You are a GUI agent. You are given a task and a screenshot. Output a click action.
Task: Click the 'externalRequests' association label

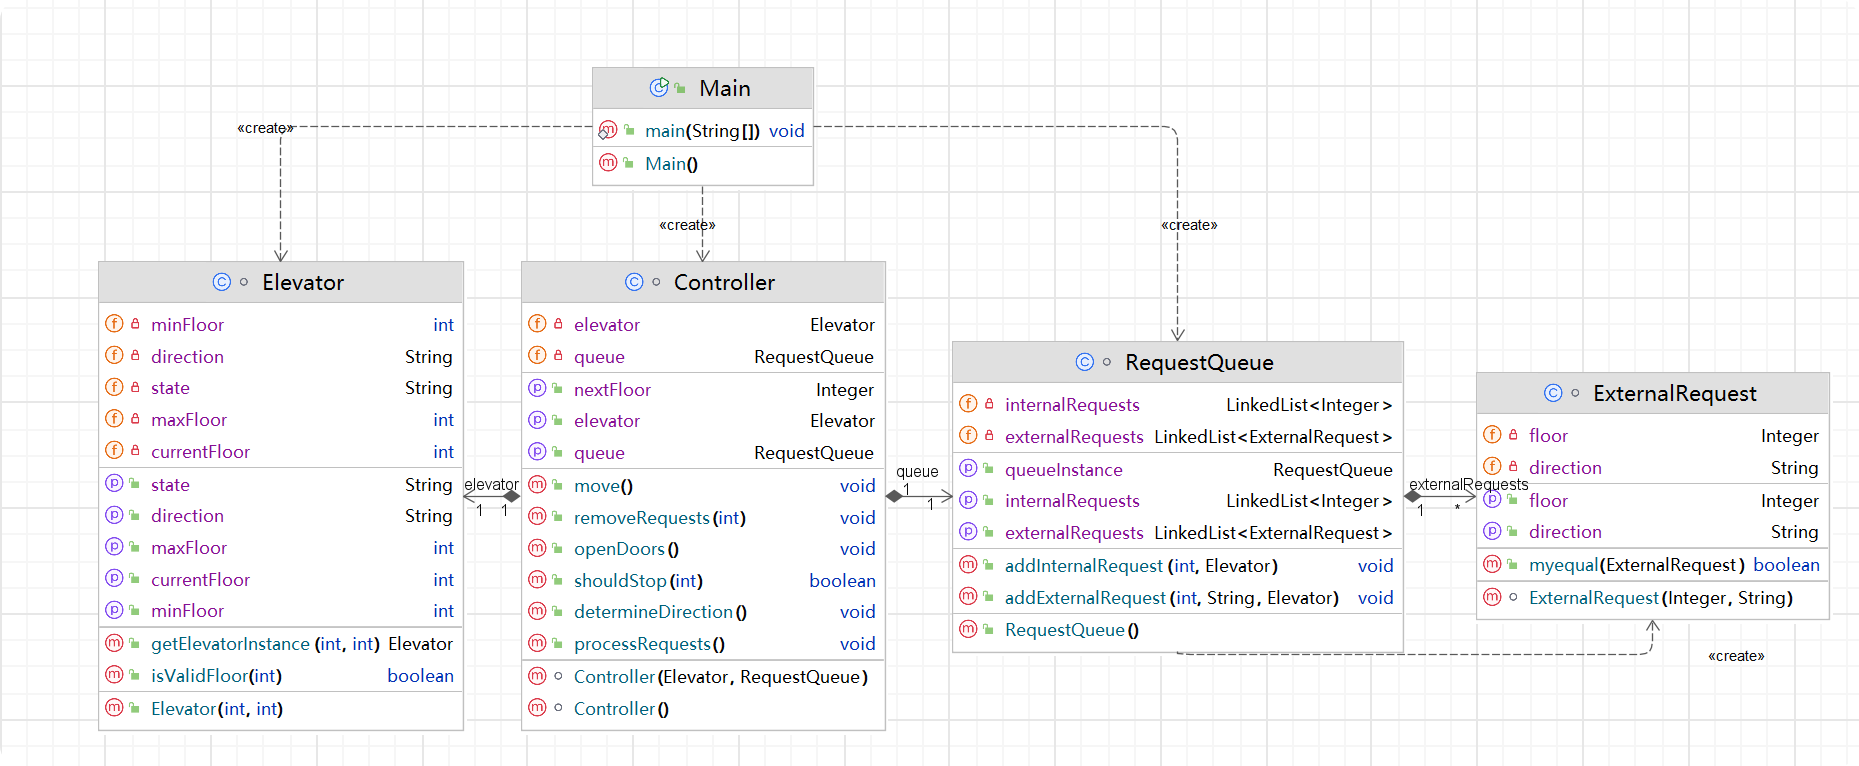click(x=1468, y=485)
